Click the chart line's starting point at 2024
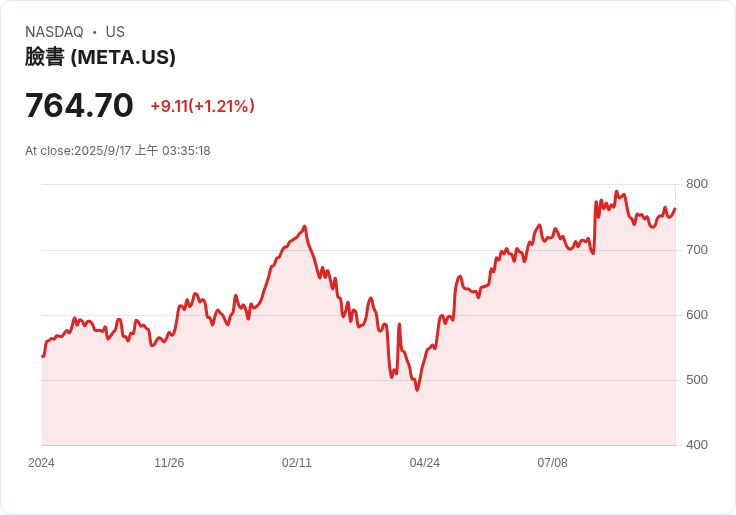The width and height of the screenshot is (736, 515). click(x=42, y=356)
